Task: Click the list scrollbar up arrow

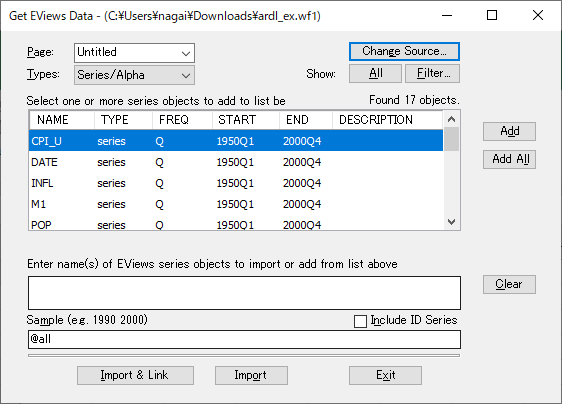Action: pyautogui.click(x=451, y=119)
